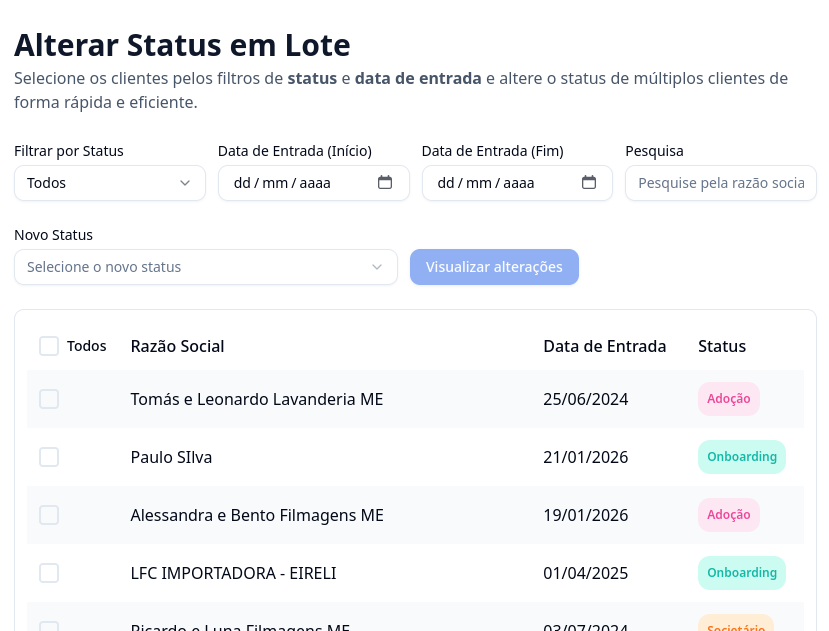Check the row for Paulo SIlva
Viewport: 829px width, 631px height.
49,457
